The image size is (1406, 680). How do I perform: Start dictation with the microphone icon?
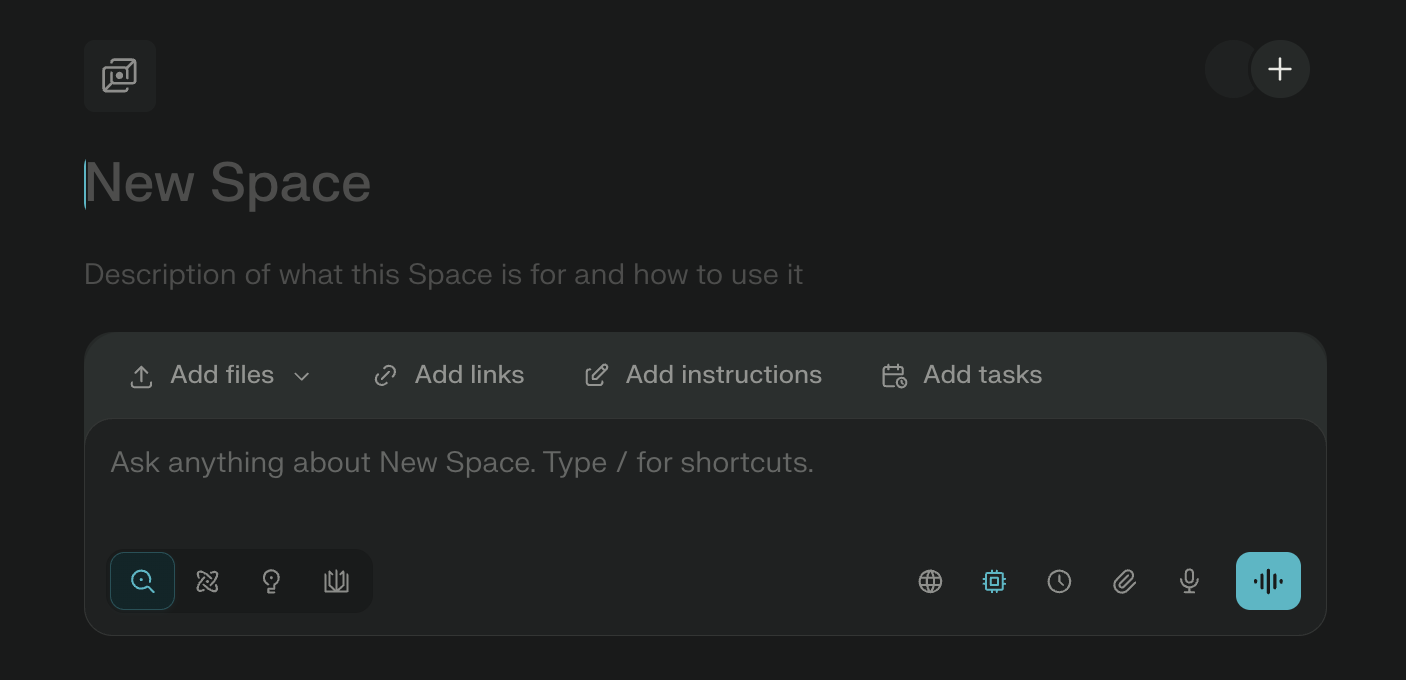(1188, 581)
